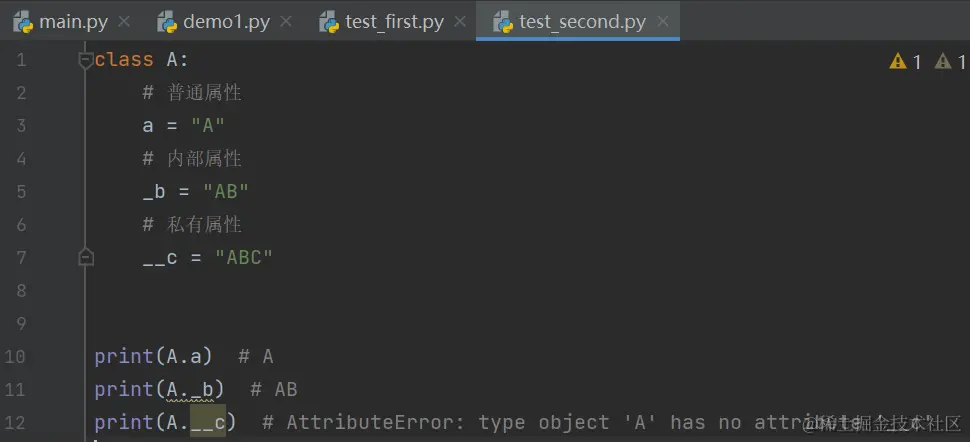The height and width of the screenshot is (442, 970).
Task: Click the Python file icon on demo1.py
Action: point(167,22)
